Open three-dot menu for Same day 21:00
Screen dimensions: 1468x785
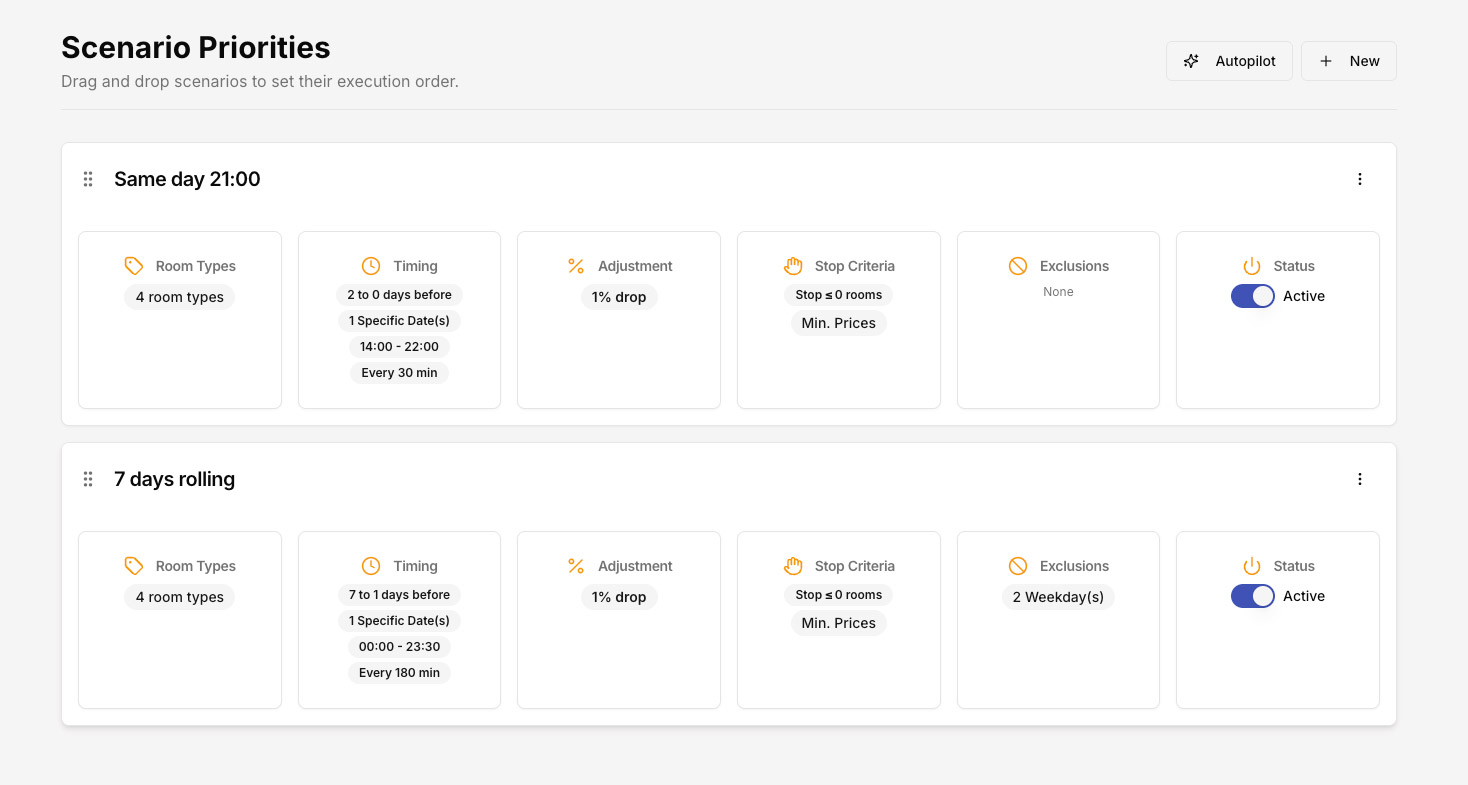(1359, 179)
